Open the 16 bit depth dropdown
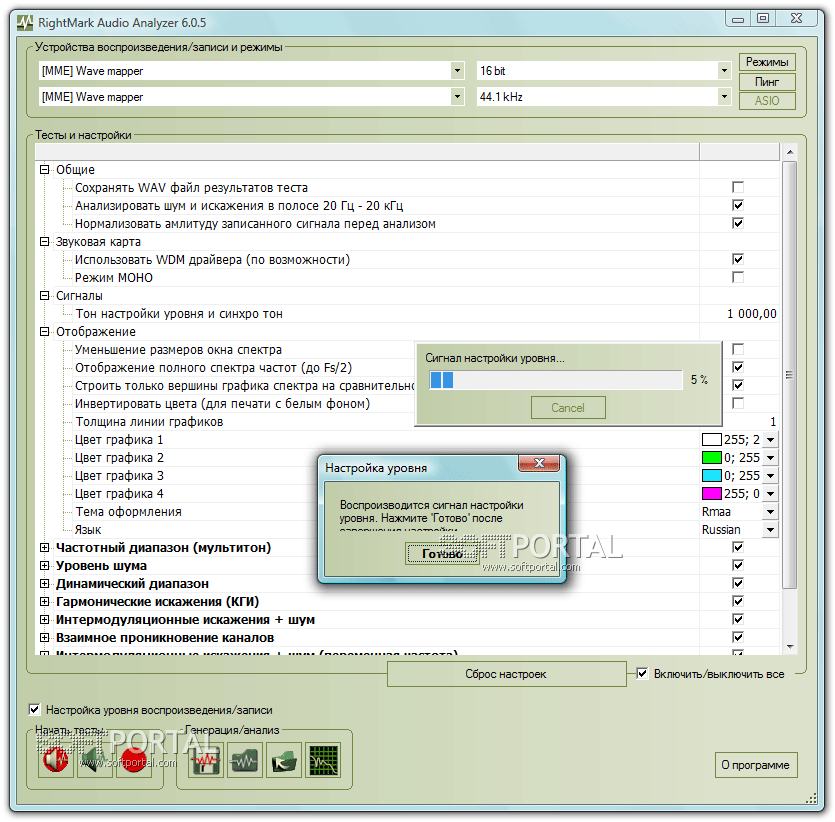 724,71
